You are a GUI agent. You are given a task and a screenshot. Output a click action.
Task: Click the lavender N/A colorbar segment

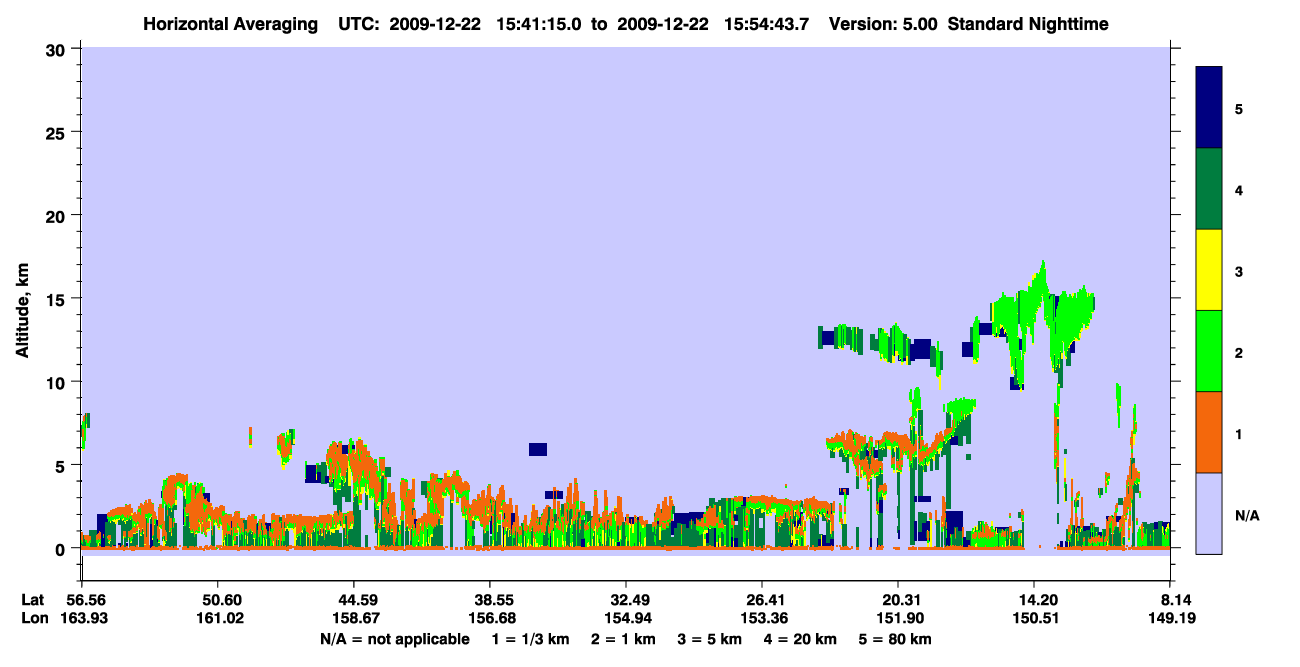[x=1209, y=513]
